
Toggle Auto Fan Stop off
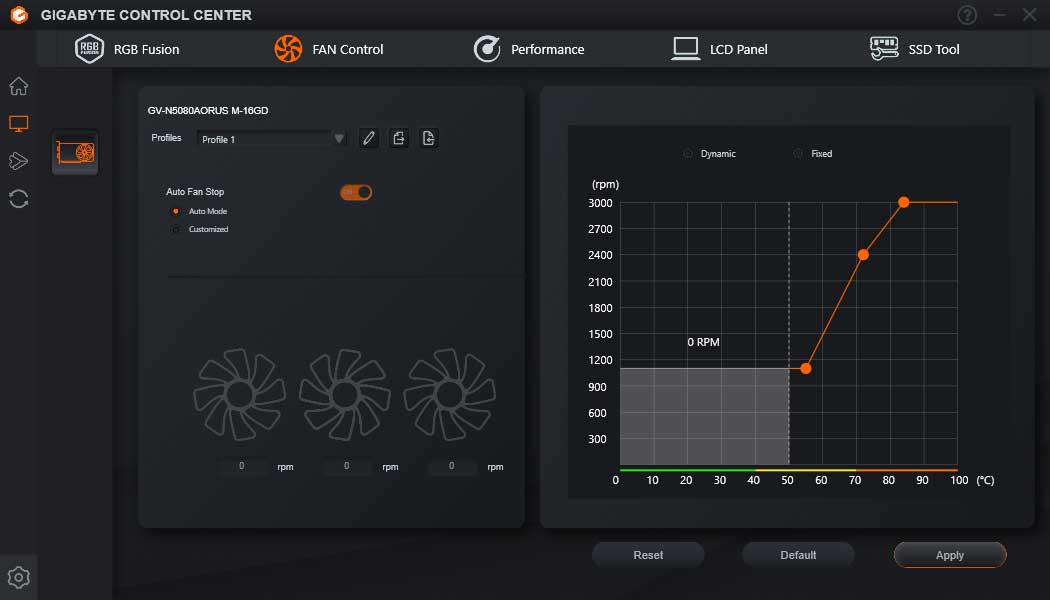(355, 191)
